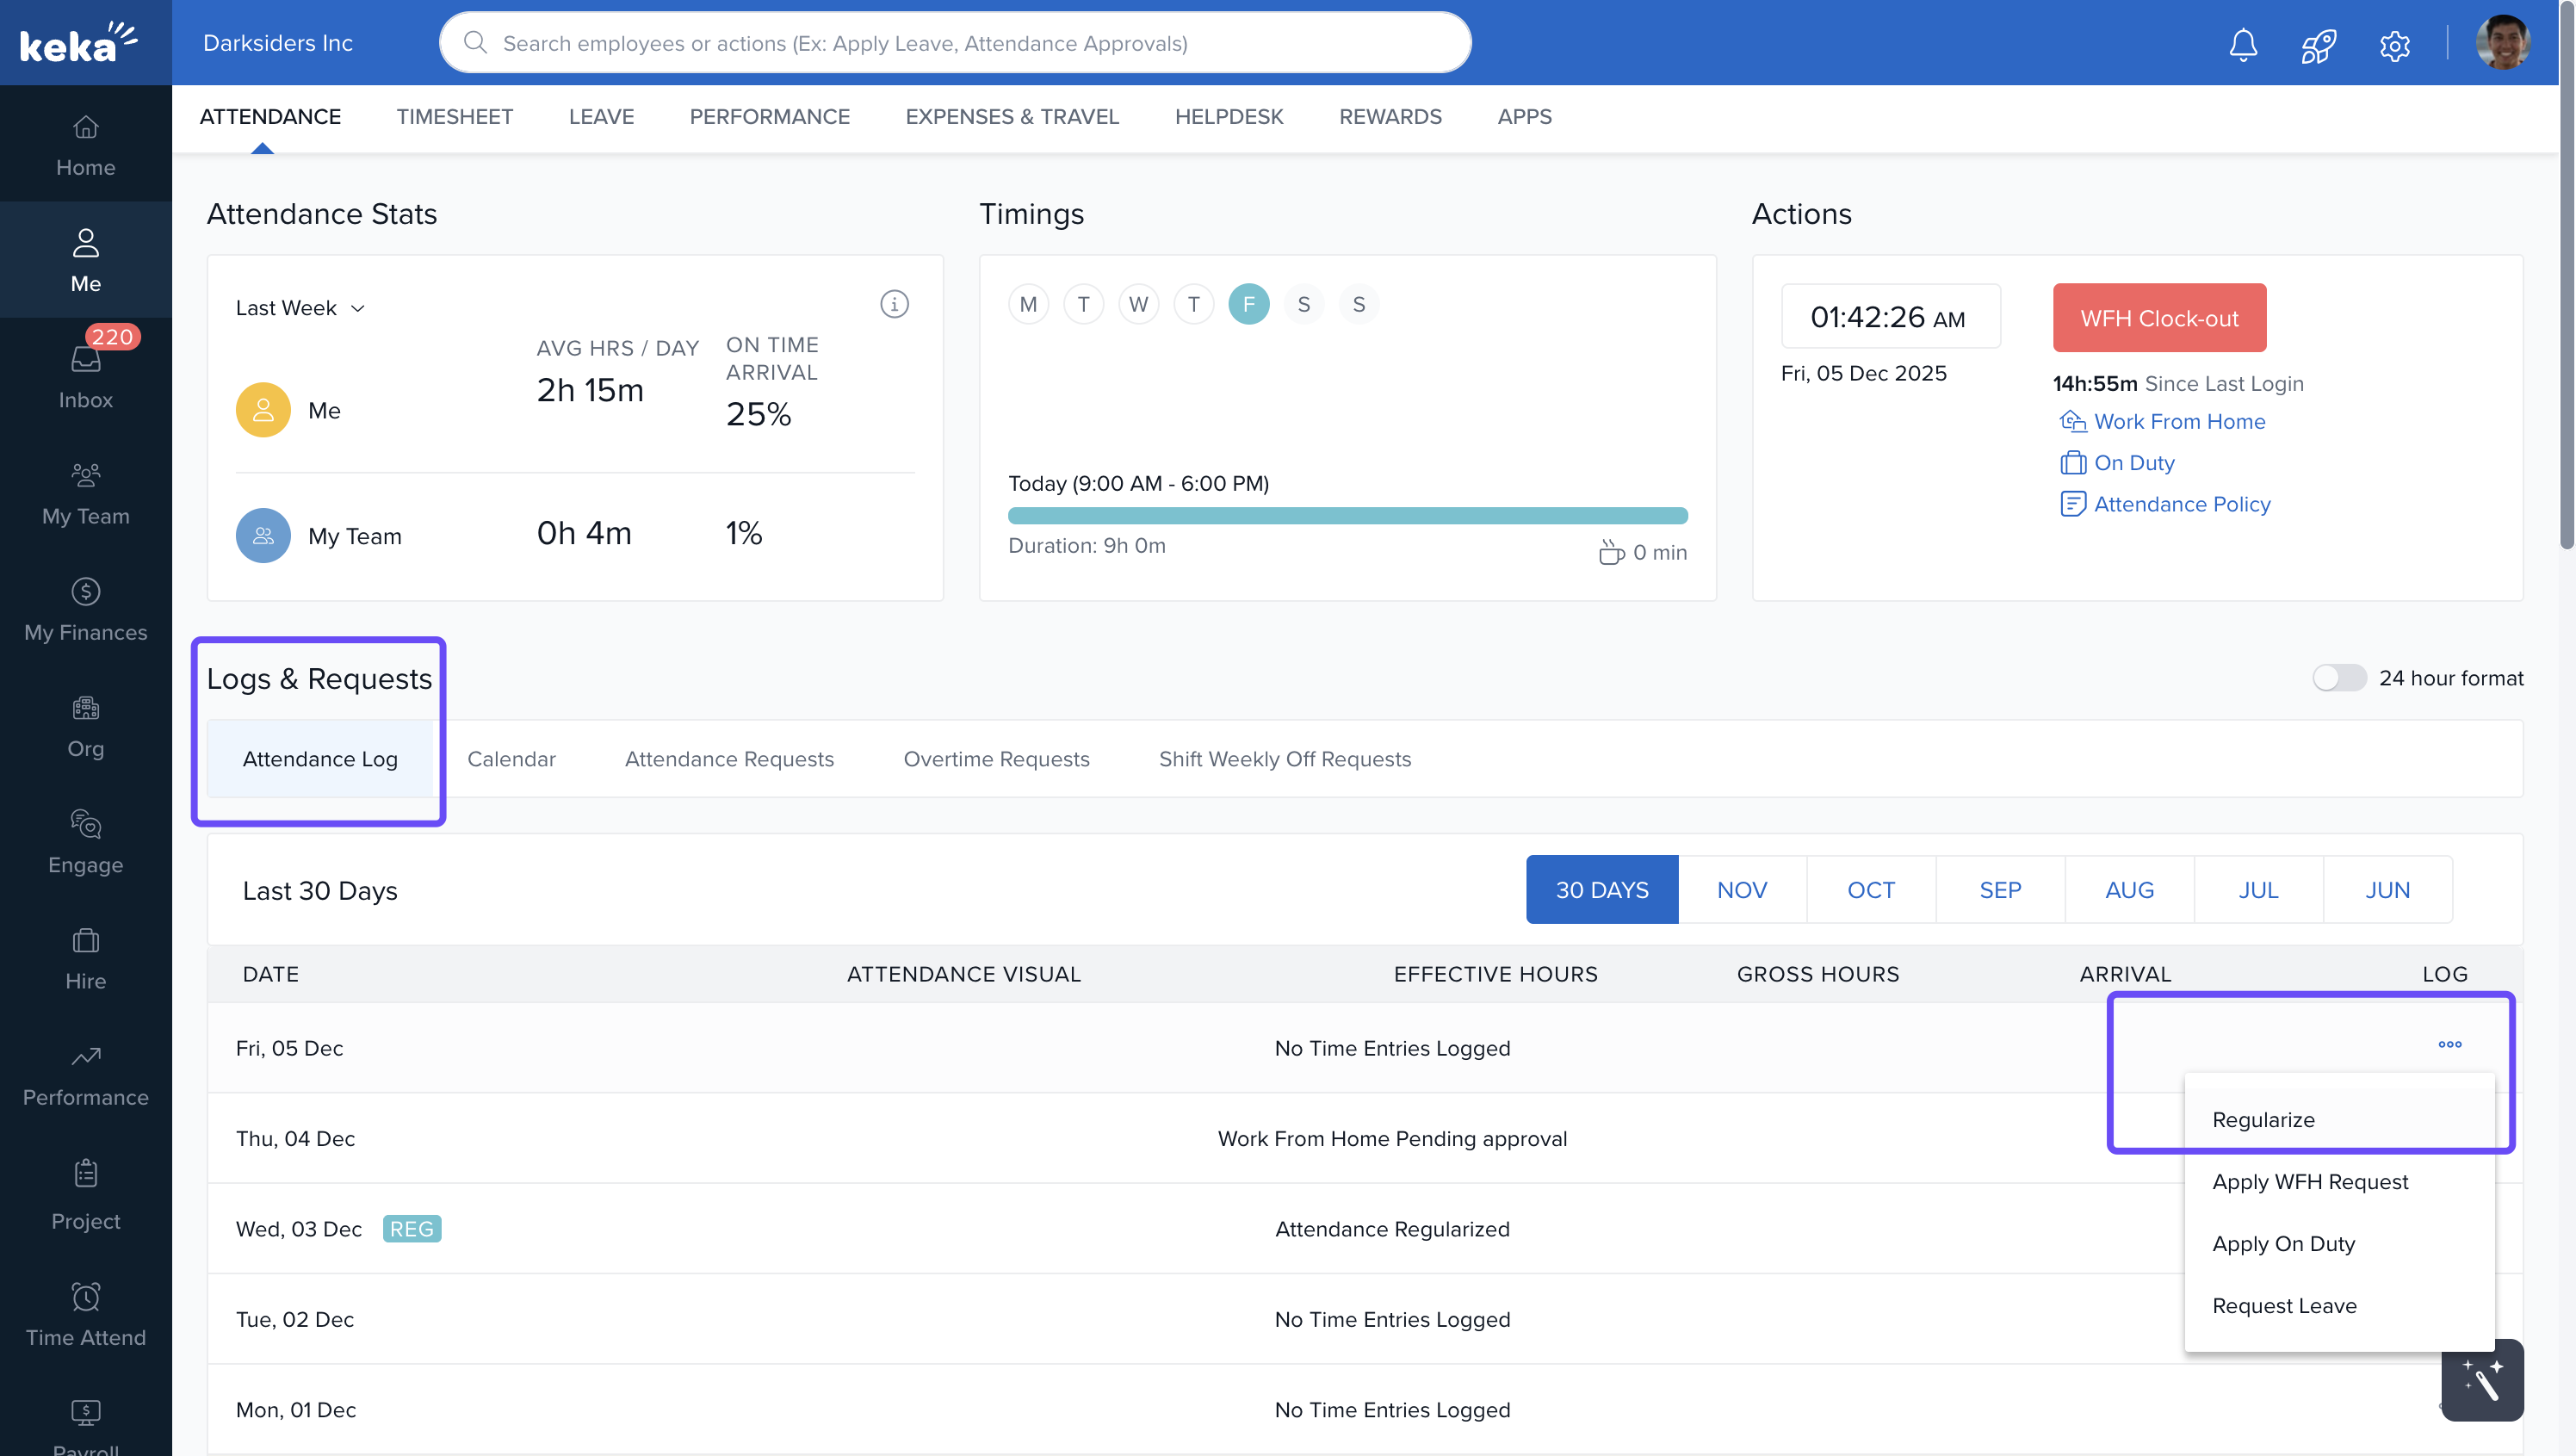The image size is (2576, 1456).
Task: Choose Regularize from the log menu
Action: [x=2263, y=1120]
